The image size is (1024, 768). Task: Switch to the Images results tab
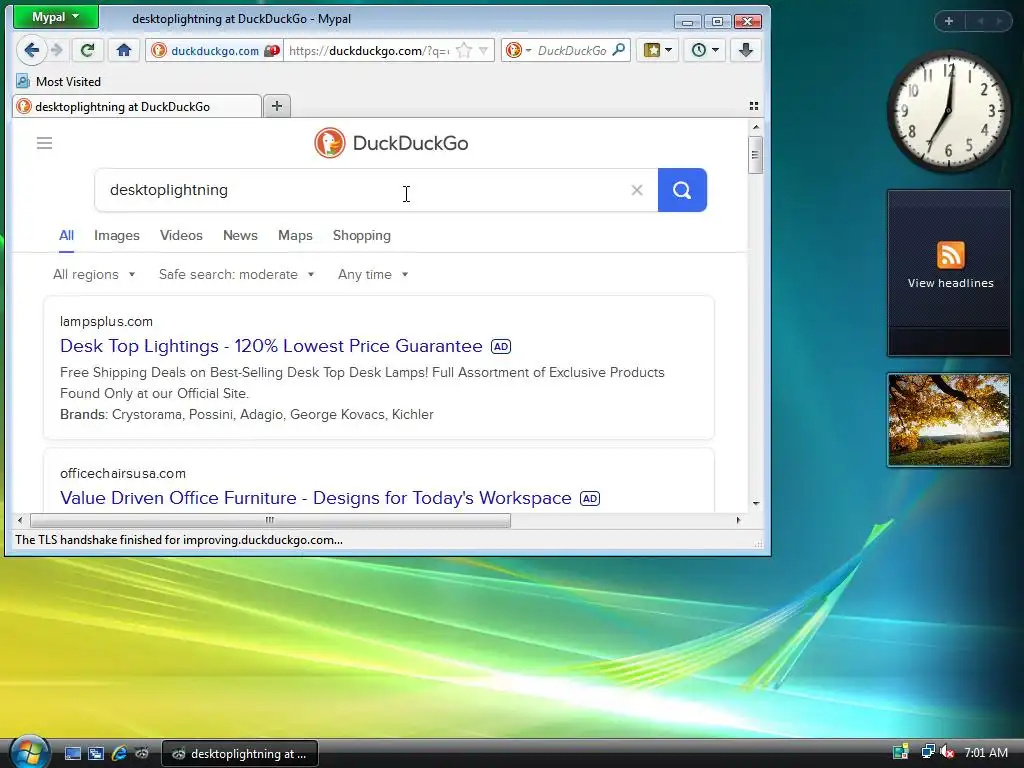pos(117,236)
